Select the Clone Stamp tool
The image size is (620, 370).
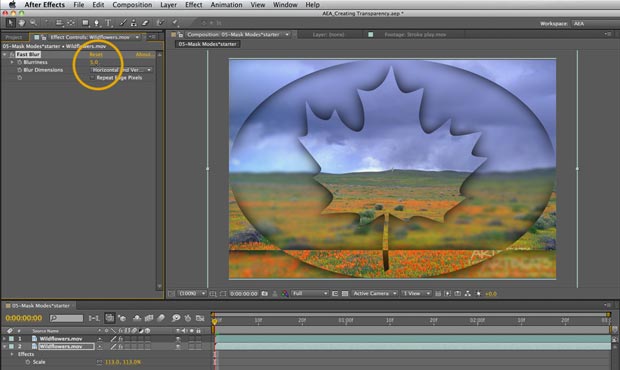[134, 23]
